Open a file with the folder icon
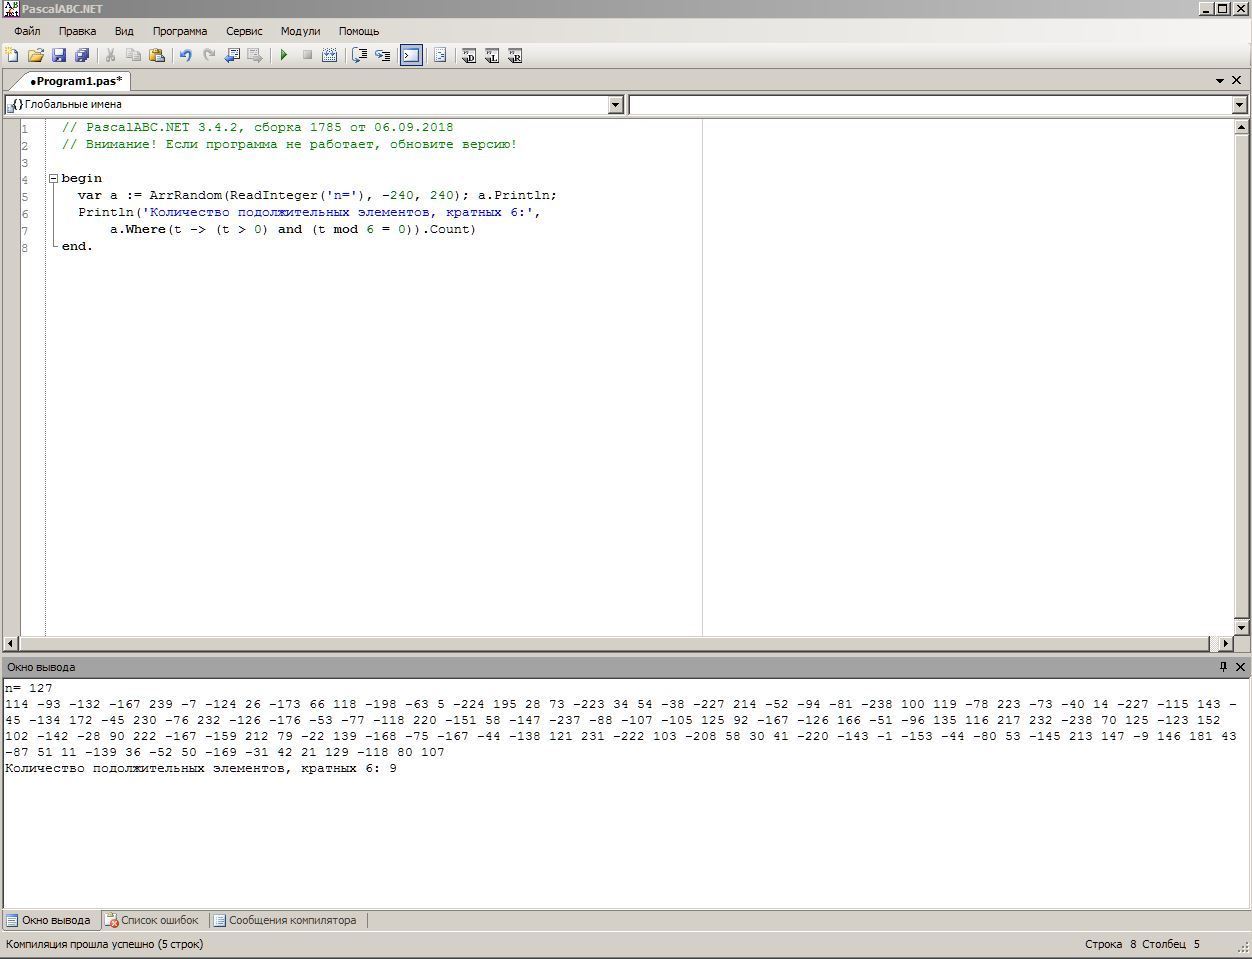 [35, 56]
